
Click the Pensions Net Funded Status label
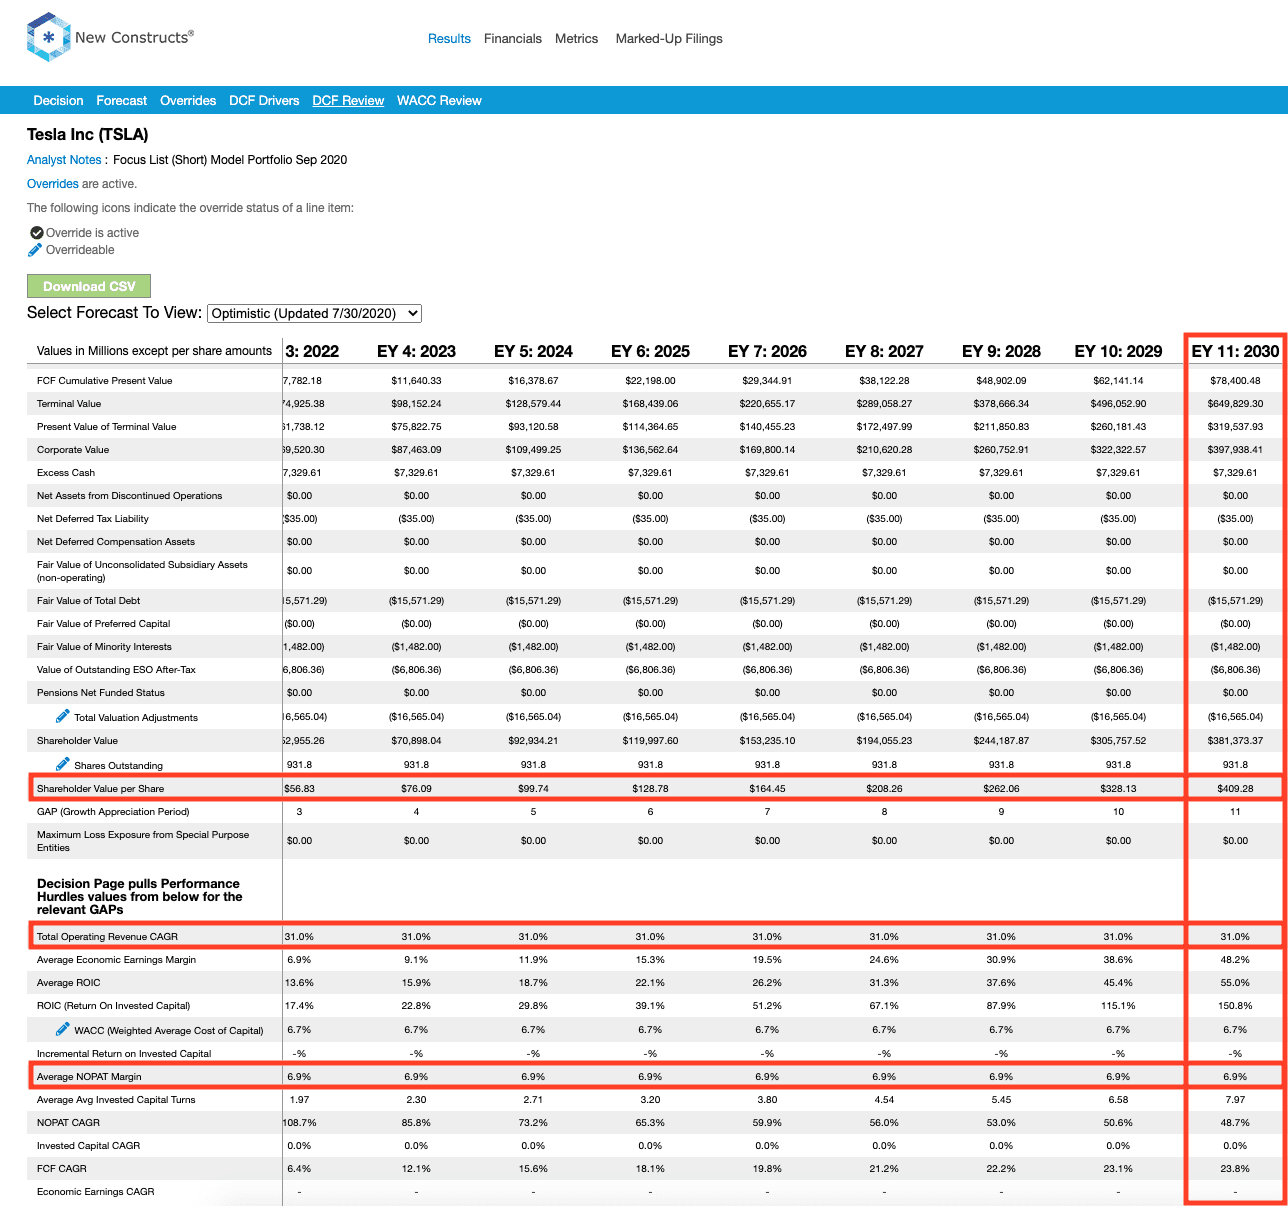point(101,692)
